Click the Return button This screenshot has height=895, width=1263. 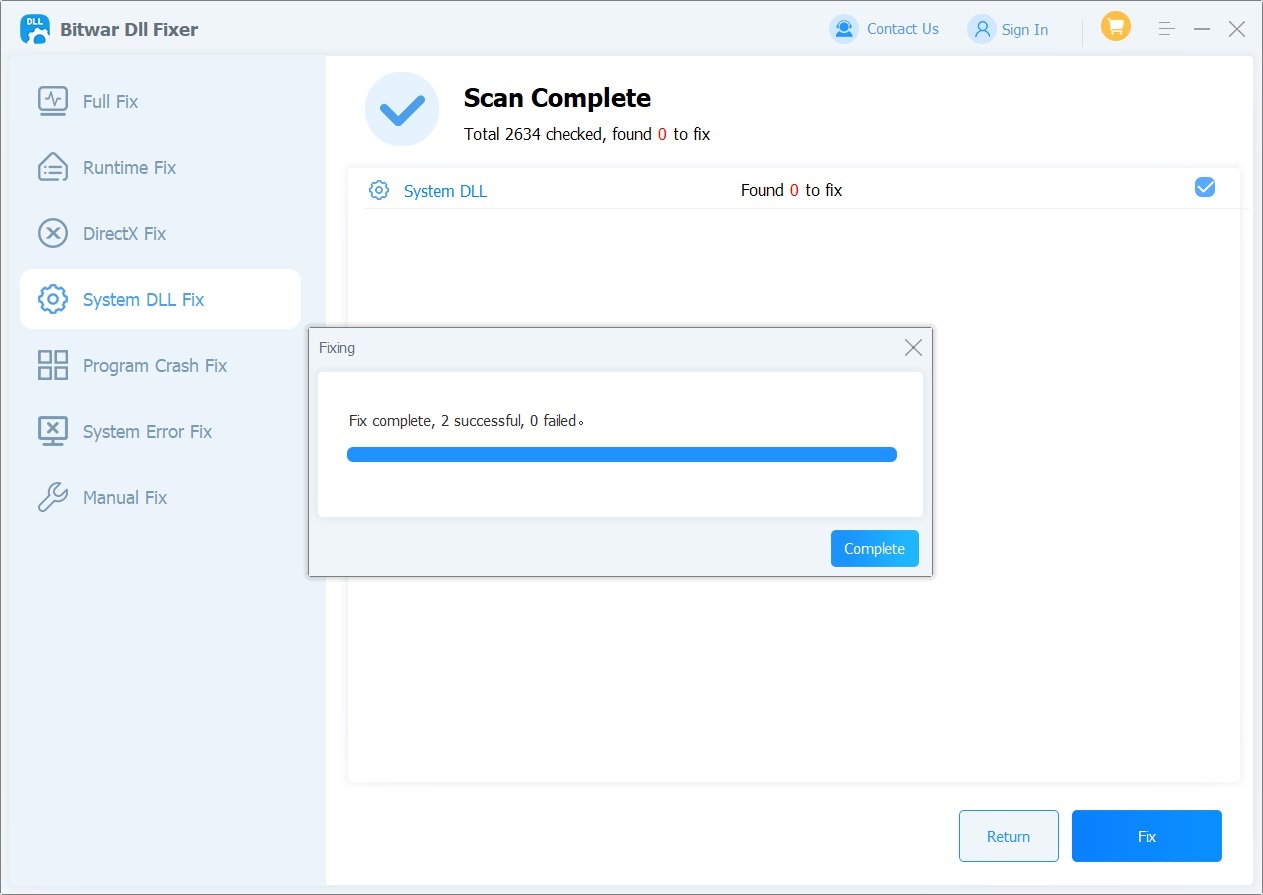click(x=1008, y=836)
